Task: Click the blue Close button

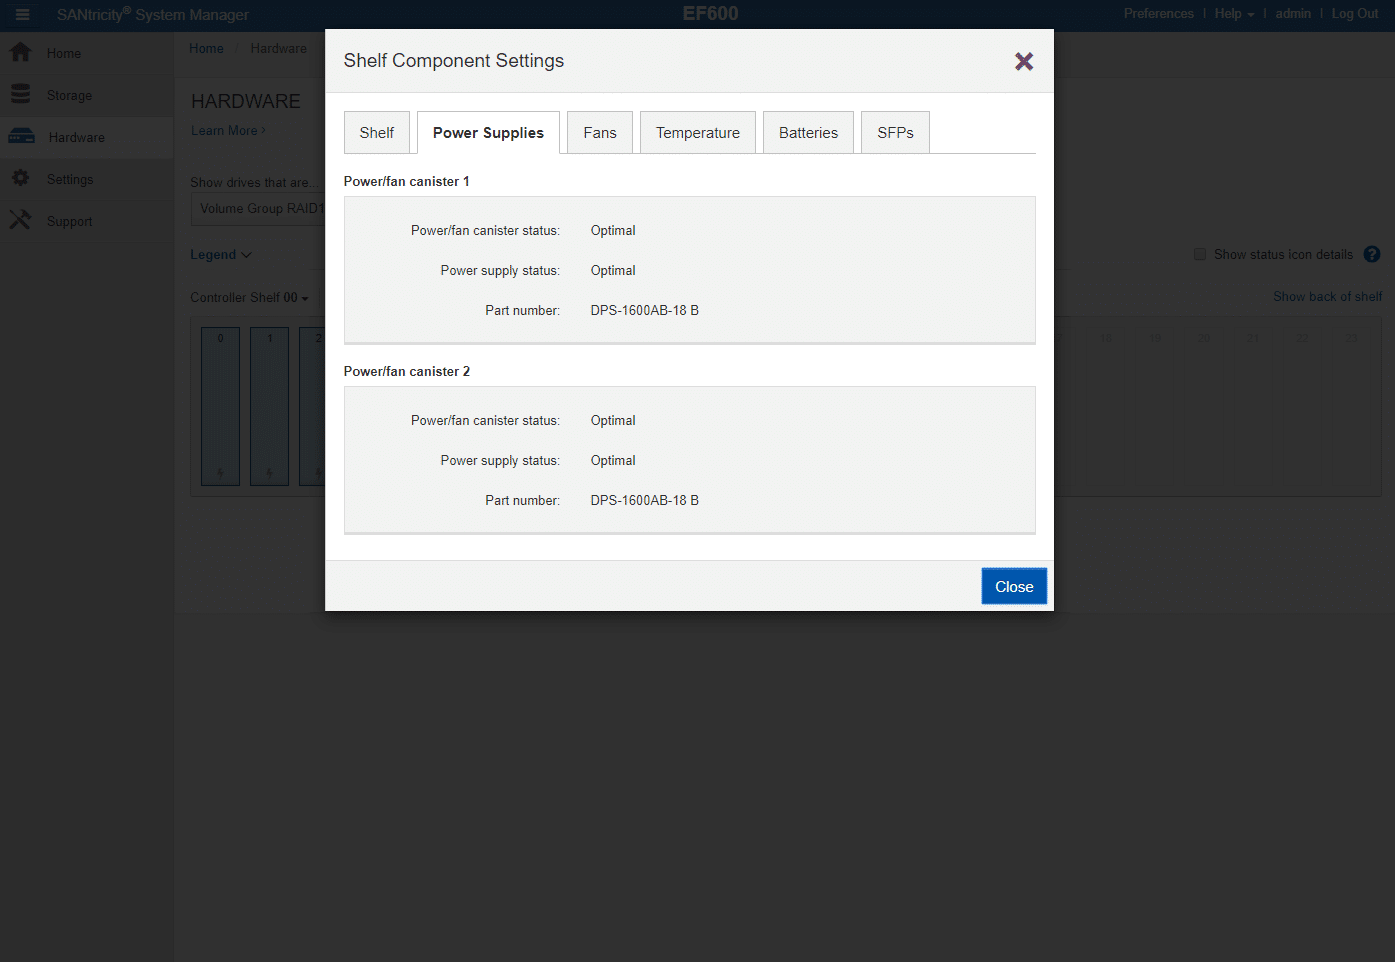Action: (1014, 587)
